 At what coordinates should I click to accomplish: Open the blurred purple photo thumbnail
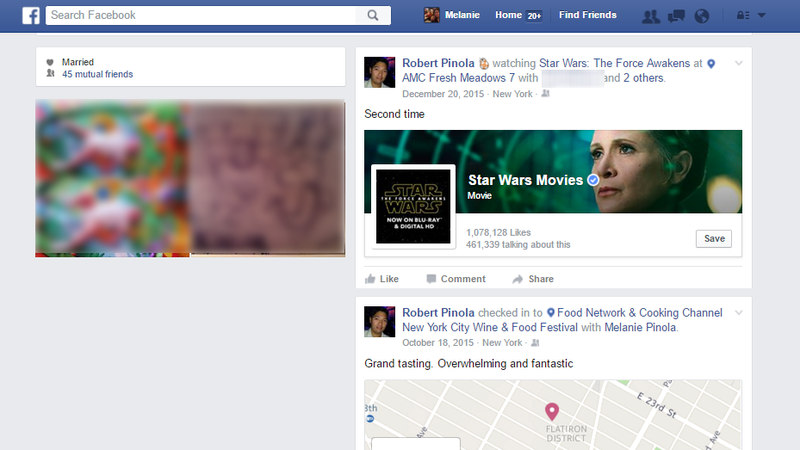point(268,178)
